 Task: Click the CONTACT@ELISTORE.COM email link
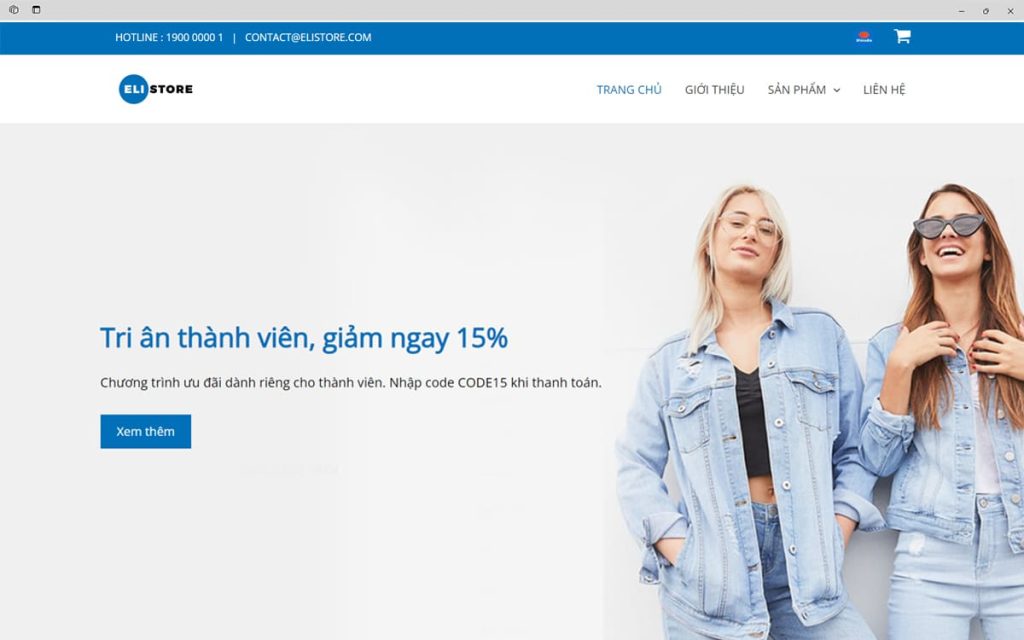pyautogui.click(x=308, y=37)
